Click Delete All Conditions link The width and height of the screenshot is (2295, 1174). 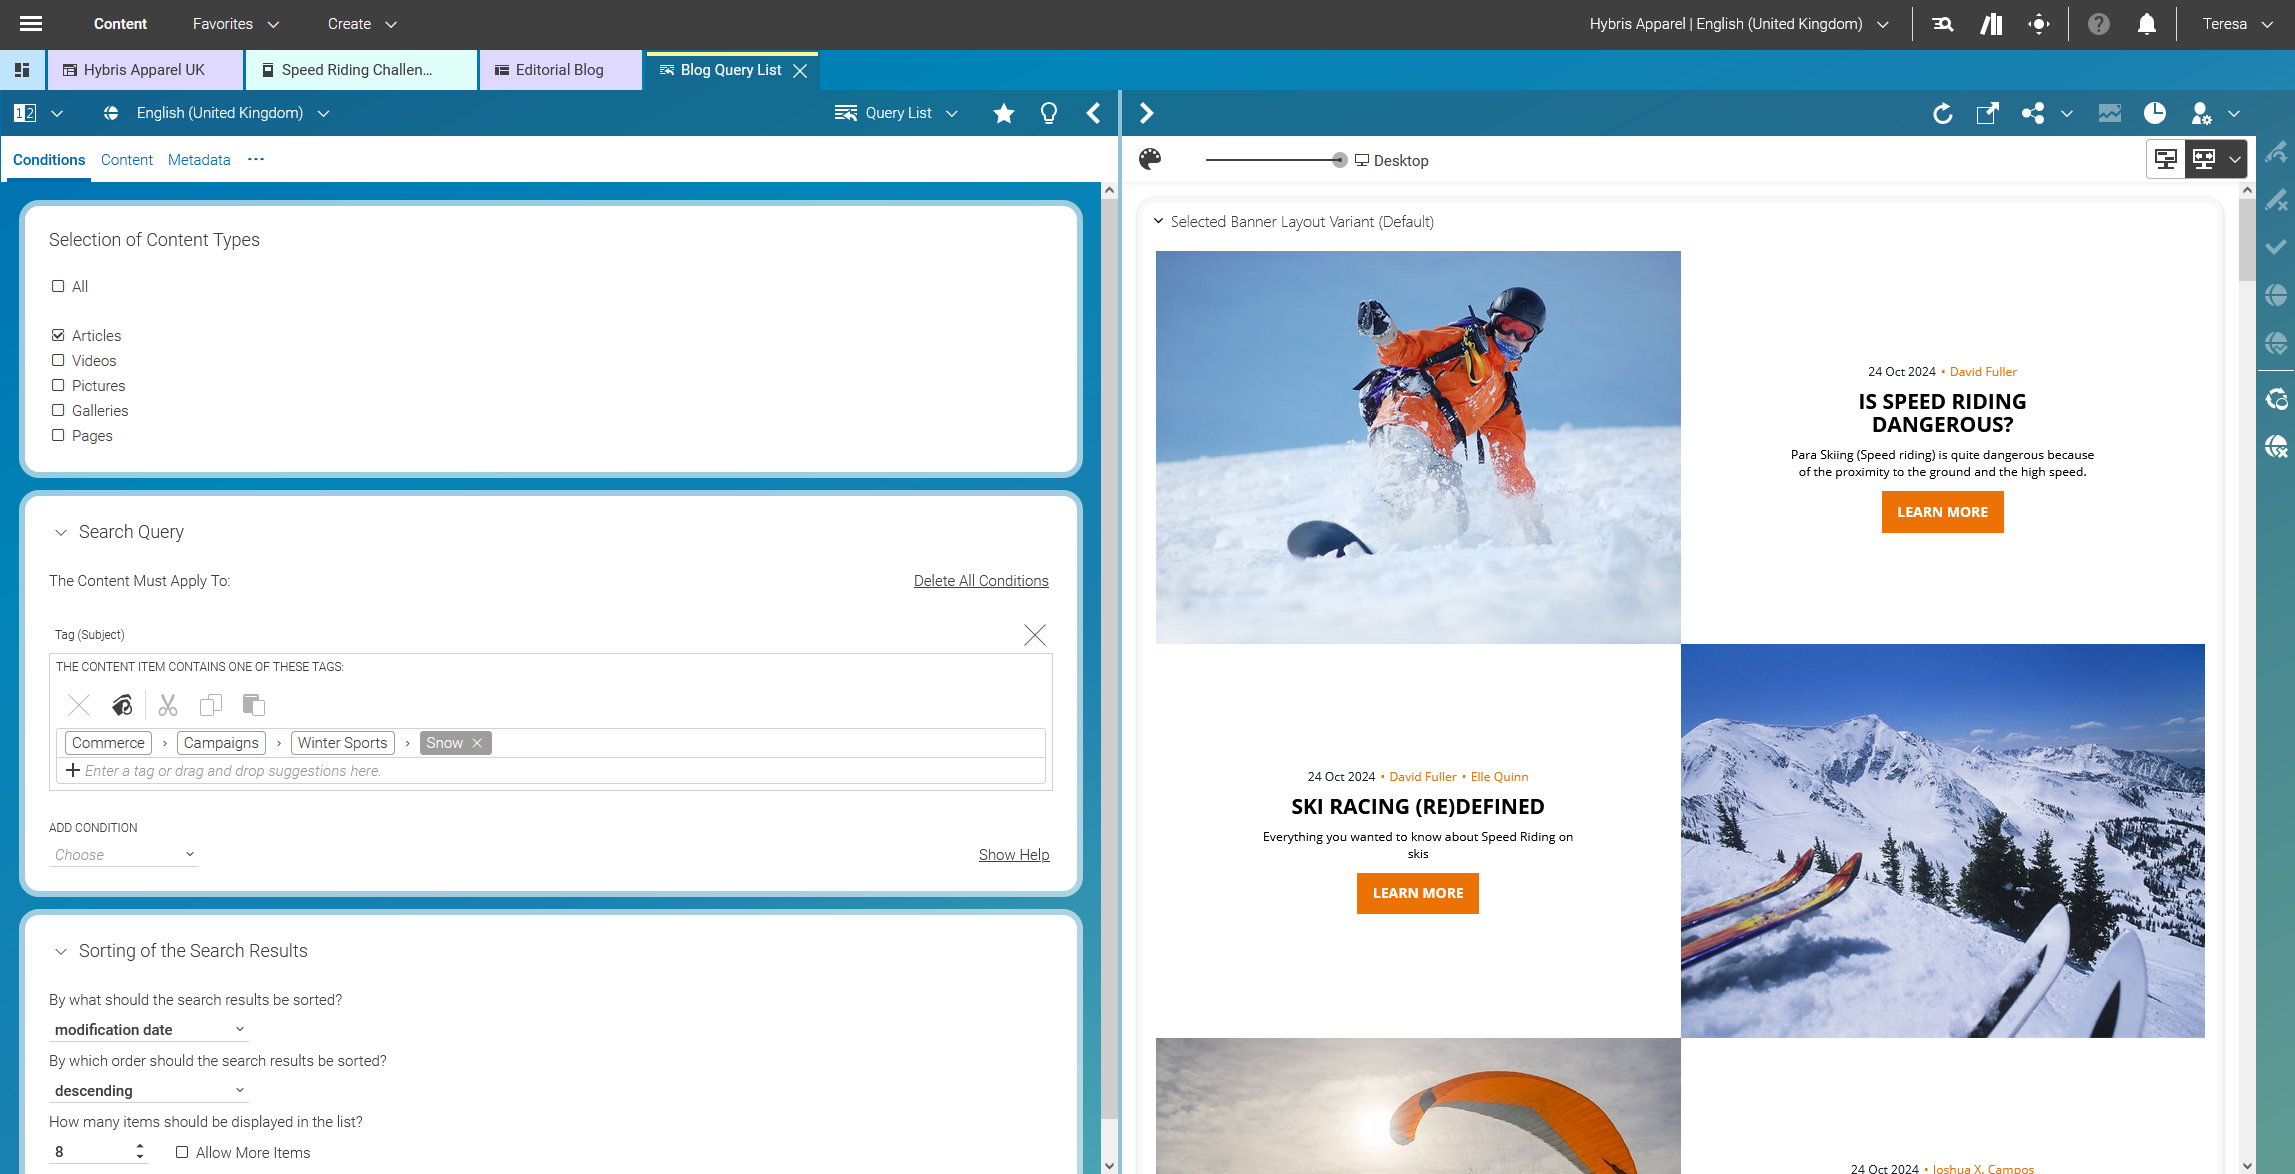(980, 581)
